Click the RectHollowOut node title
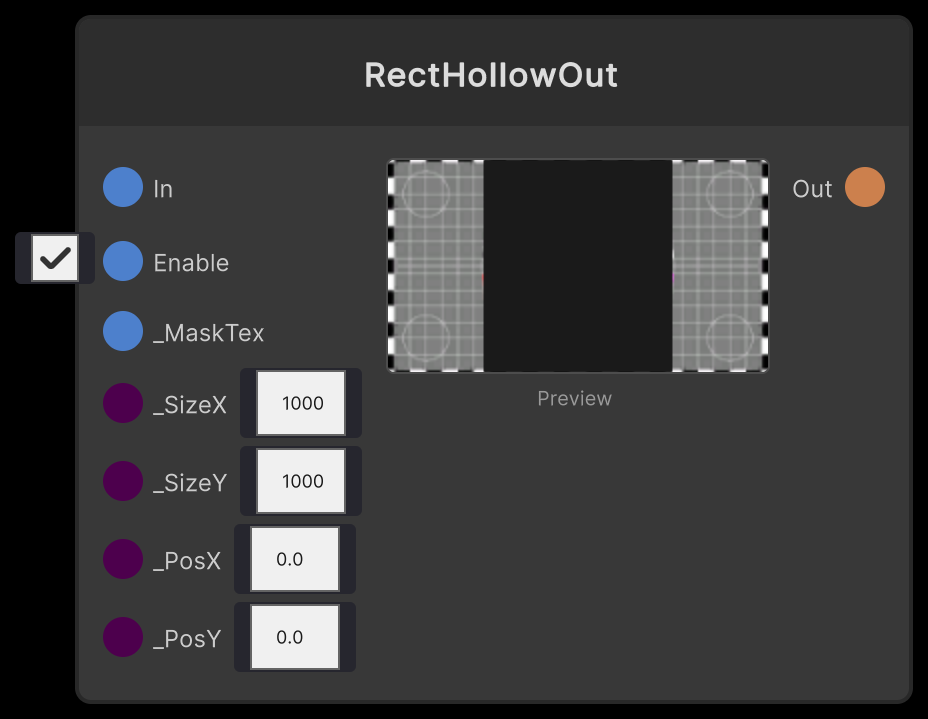The width and height of the screenshot is (928, 719). pyautogui.click(x=491, y=75)
